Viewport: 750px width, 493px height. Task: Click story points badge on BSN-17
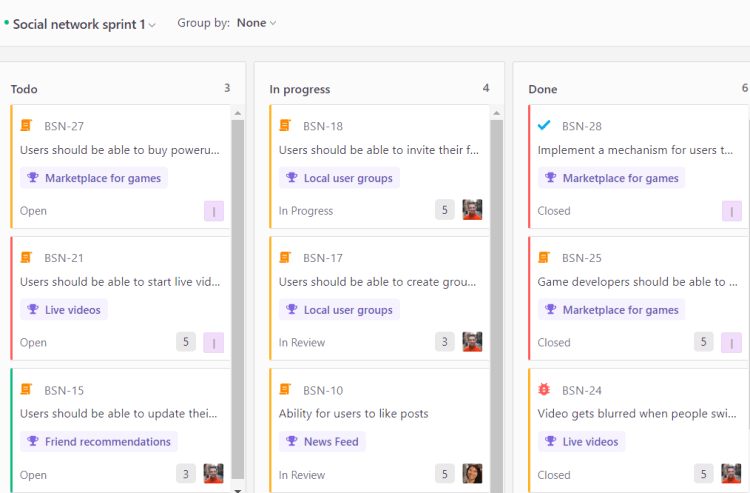pyautogui.click(x=445, y=342)
